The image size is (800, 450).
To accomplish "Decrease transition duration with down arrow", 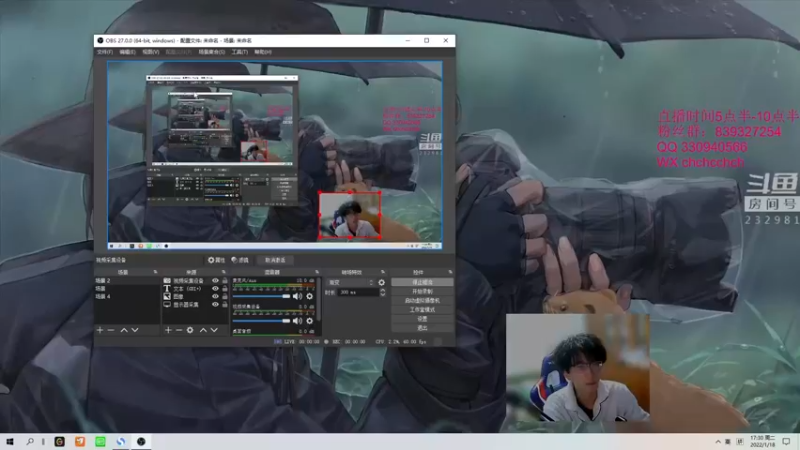I will [x=383, y=294].
